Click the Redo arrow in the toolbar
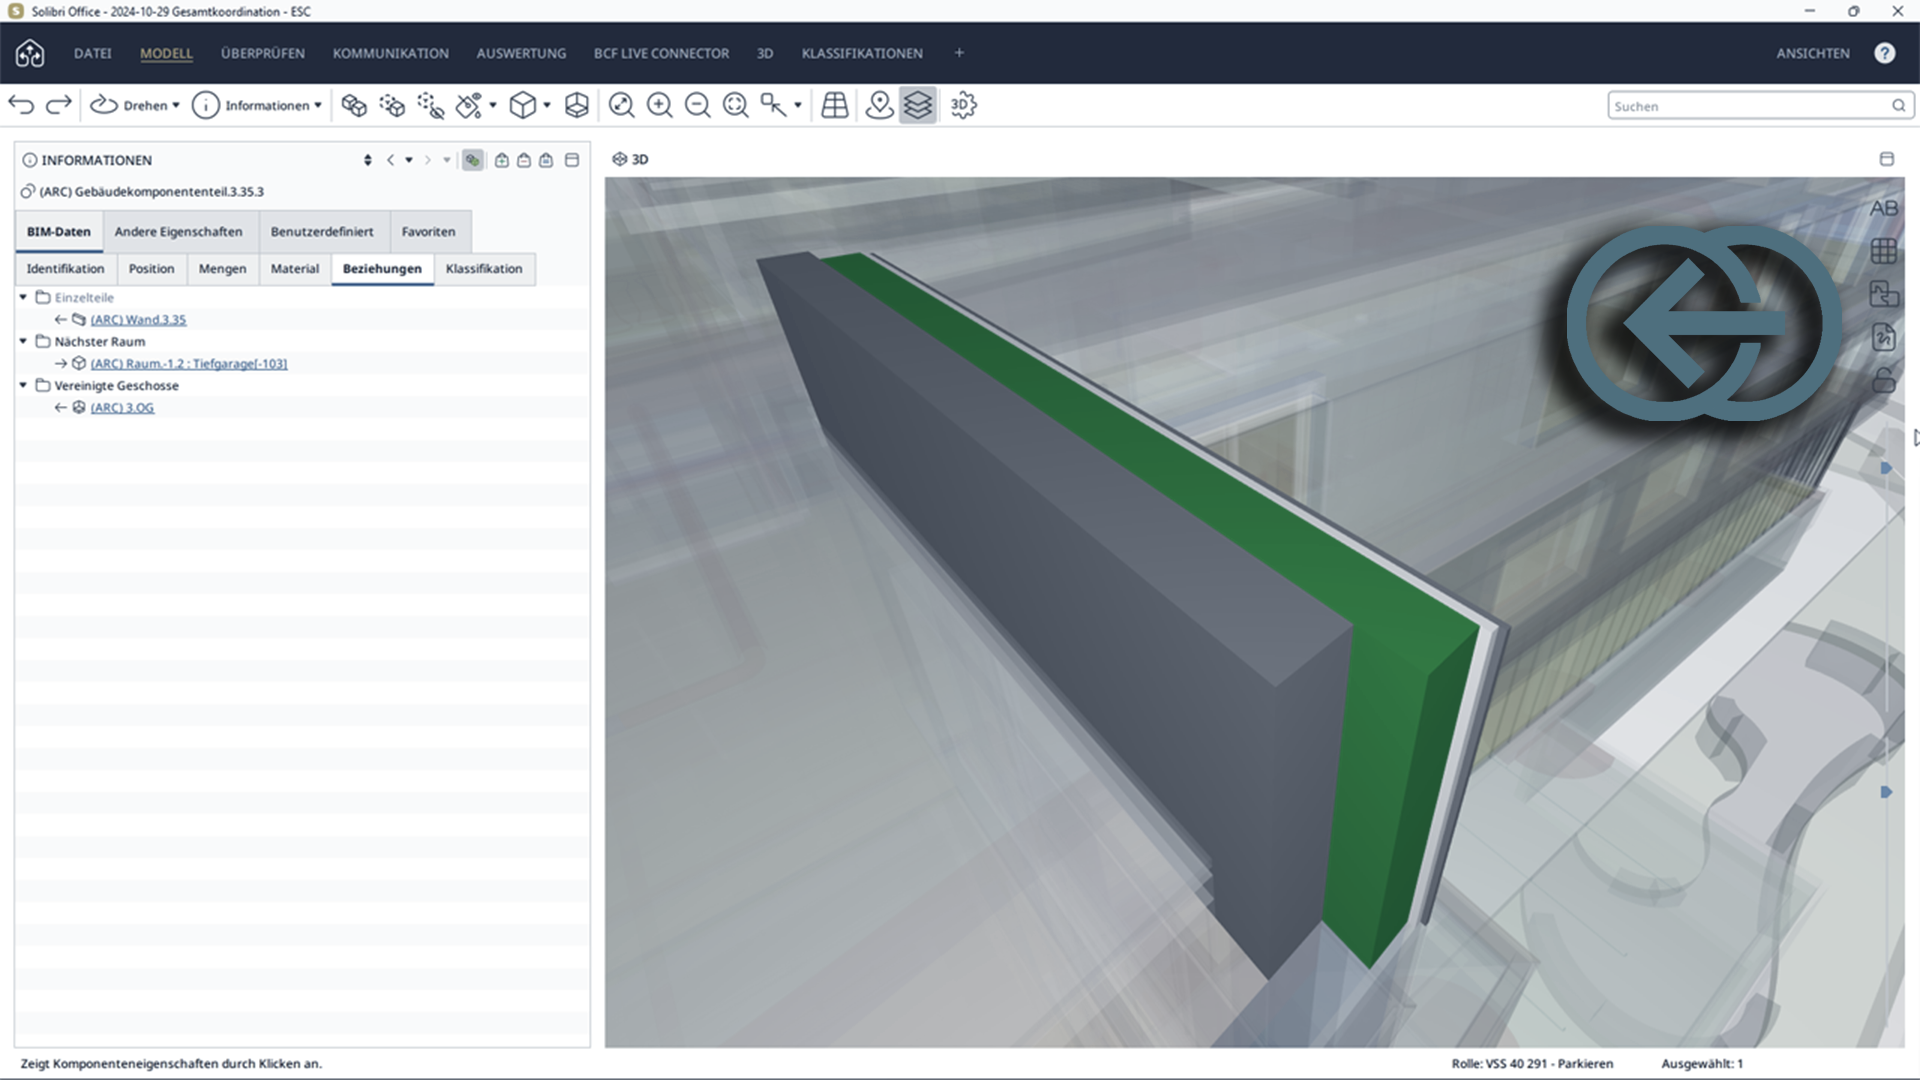The width and height of the screenshot is (1920, 1080). [x=59, y=105]
